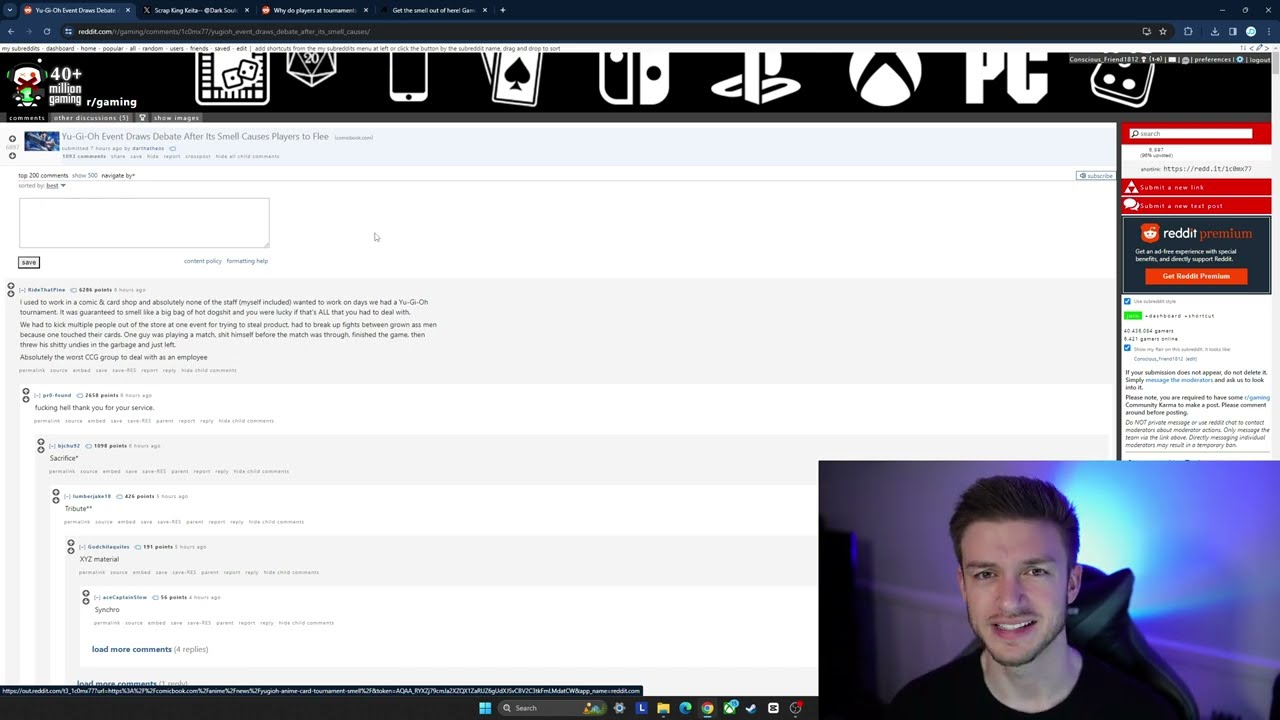
Task: Upvote the 'Tribute**' comment
Action: [56, 493]
